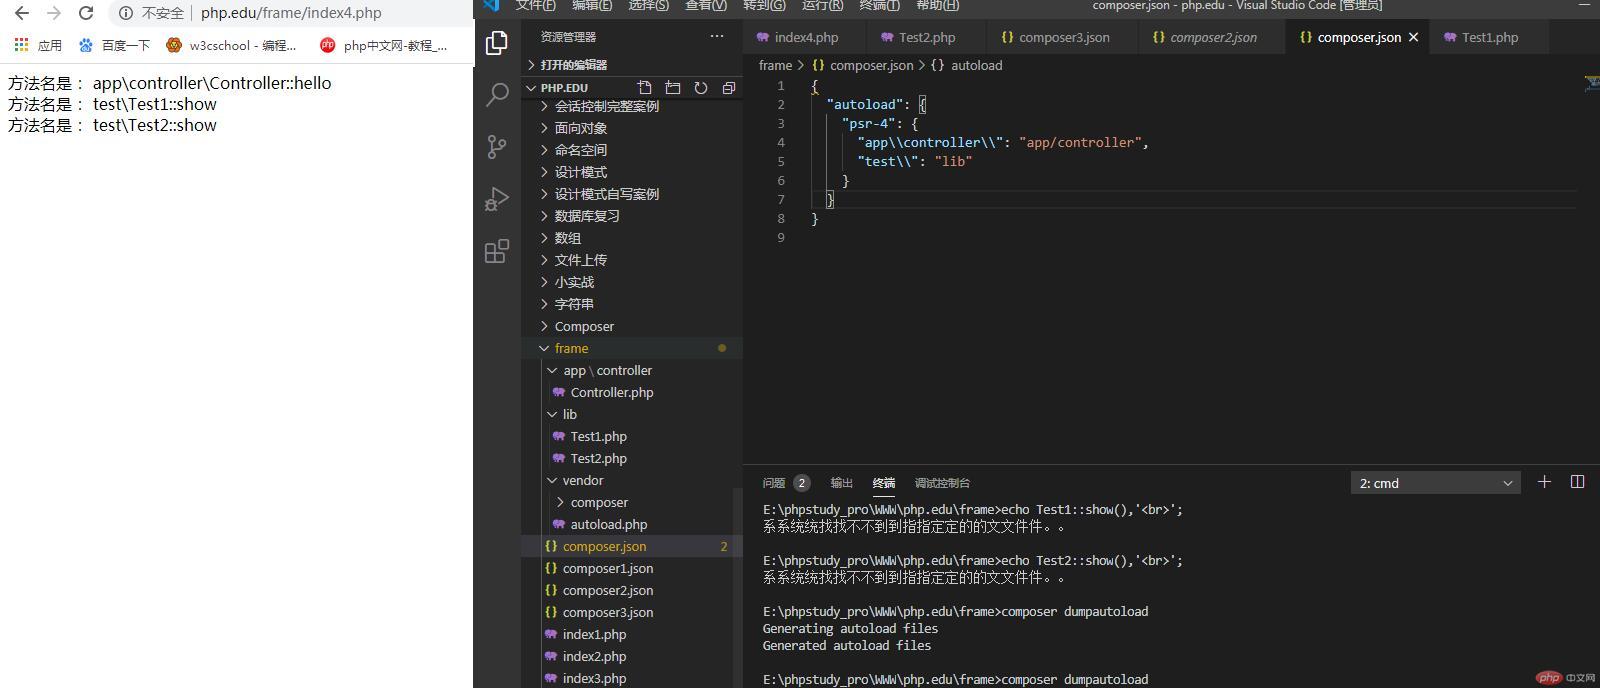Open the 输出 output panel tab
This screenshot has width=1600, height=688.
(842, 483)
